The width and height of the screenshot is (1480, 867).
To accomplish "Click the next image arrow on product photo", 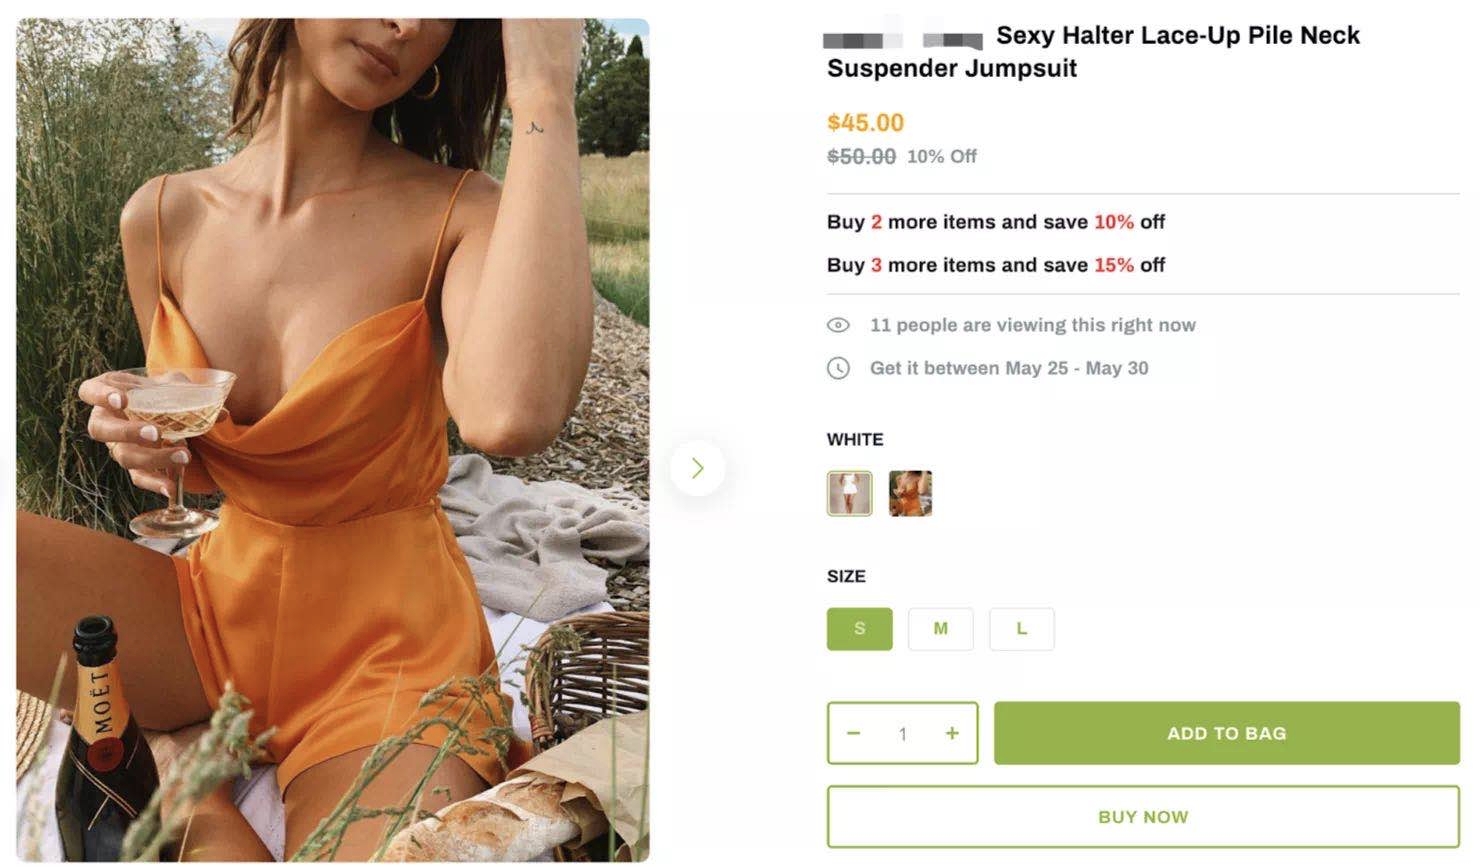I will pos(697,466).
